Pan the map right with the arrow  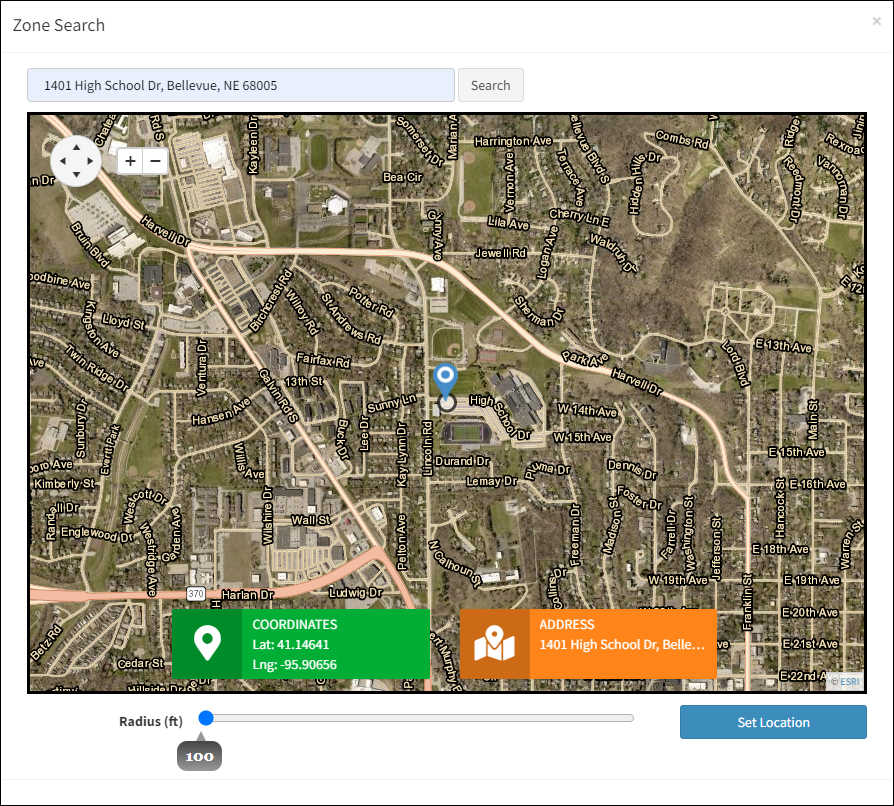click(x=90, y=161)
